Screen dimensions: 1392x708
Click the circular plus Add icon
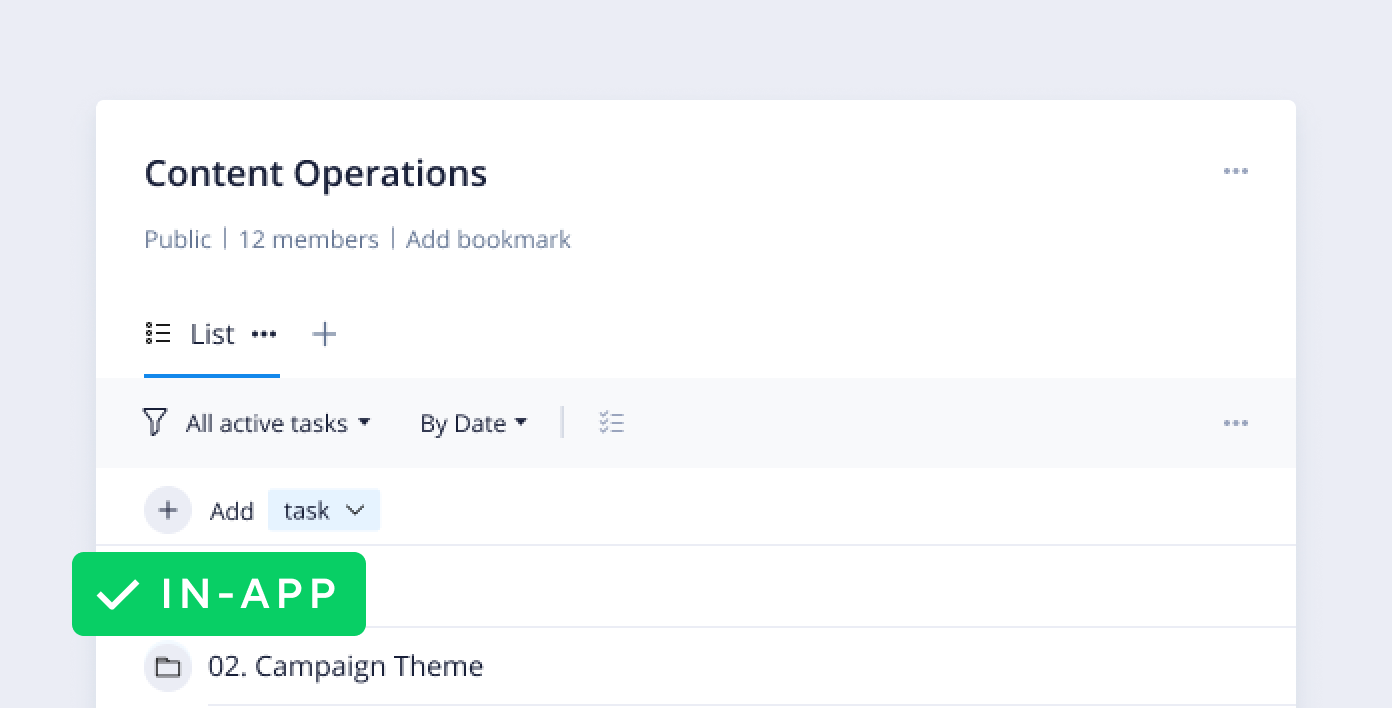click(x=167, y=510)
